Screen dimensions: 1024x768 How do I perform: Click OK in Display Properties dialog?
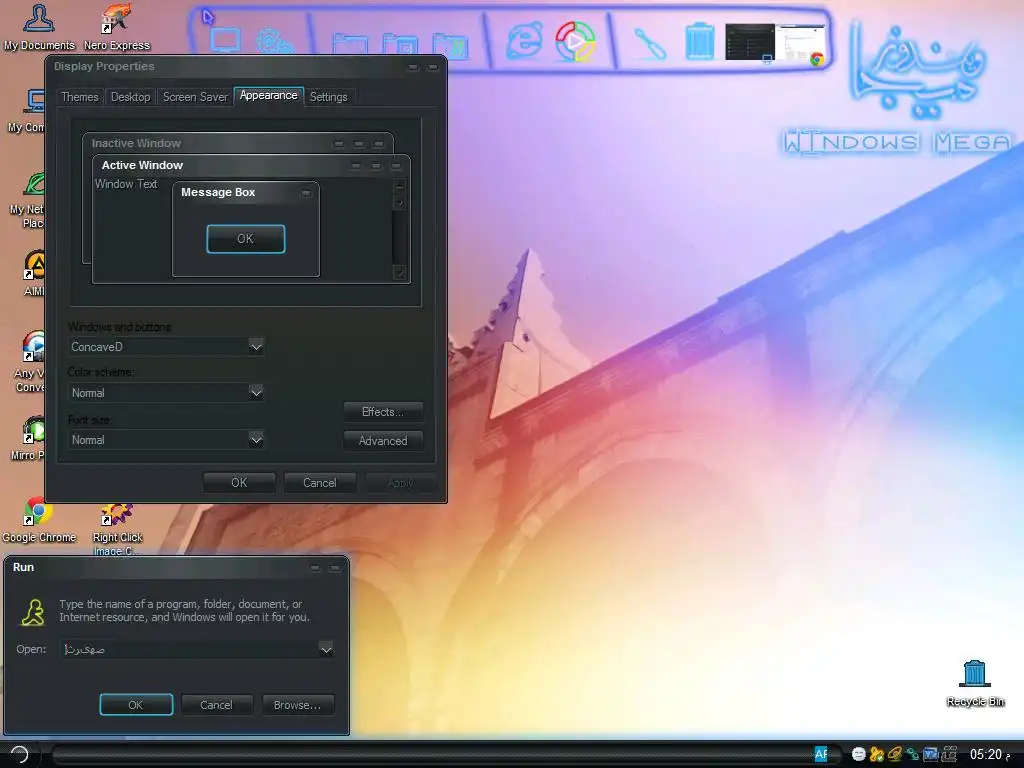pos(239,483)
